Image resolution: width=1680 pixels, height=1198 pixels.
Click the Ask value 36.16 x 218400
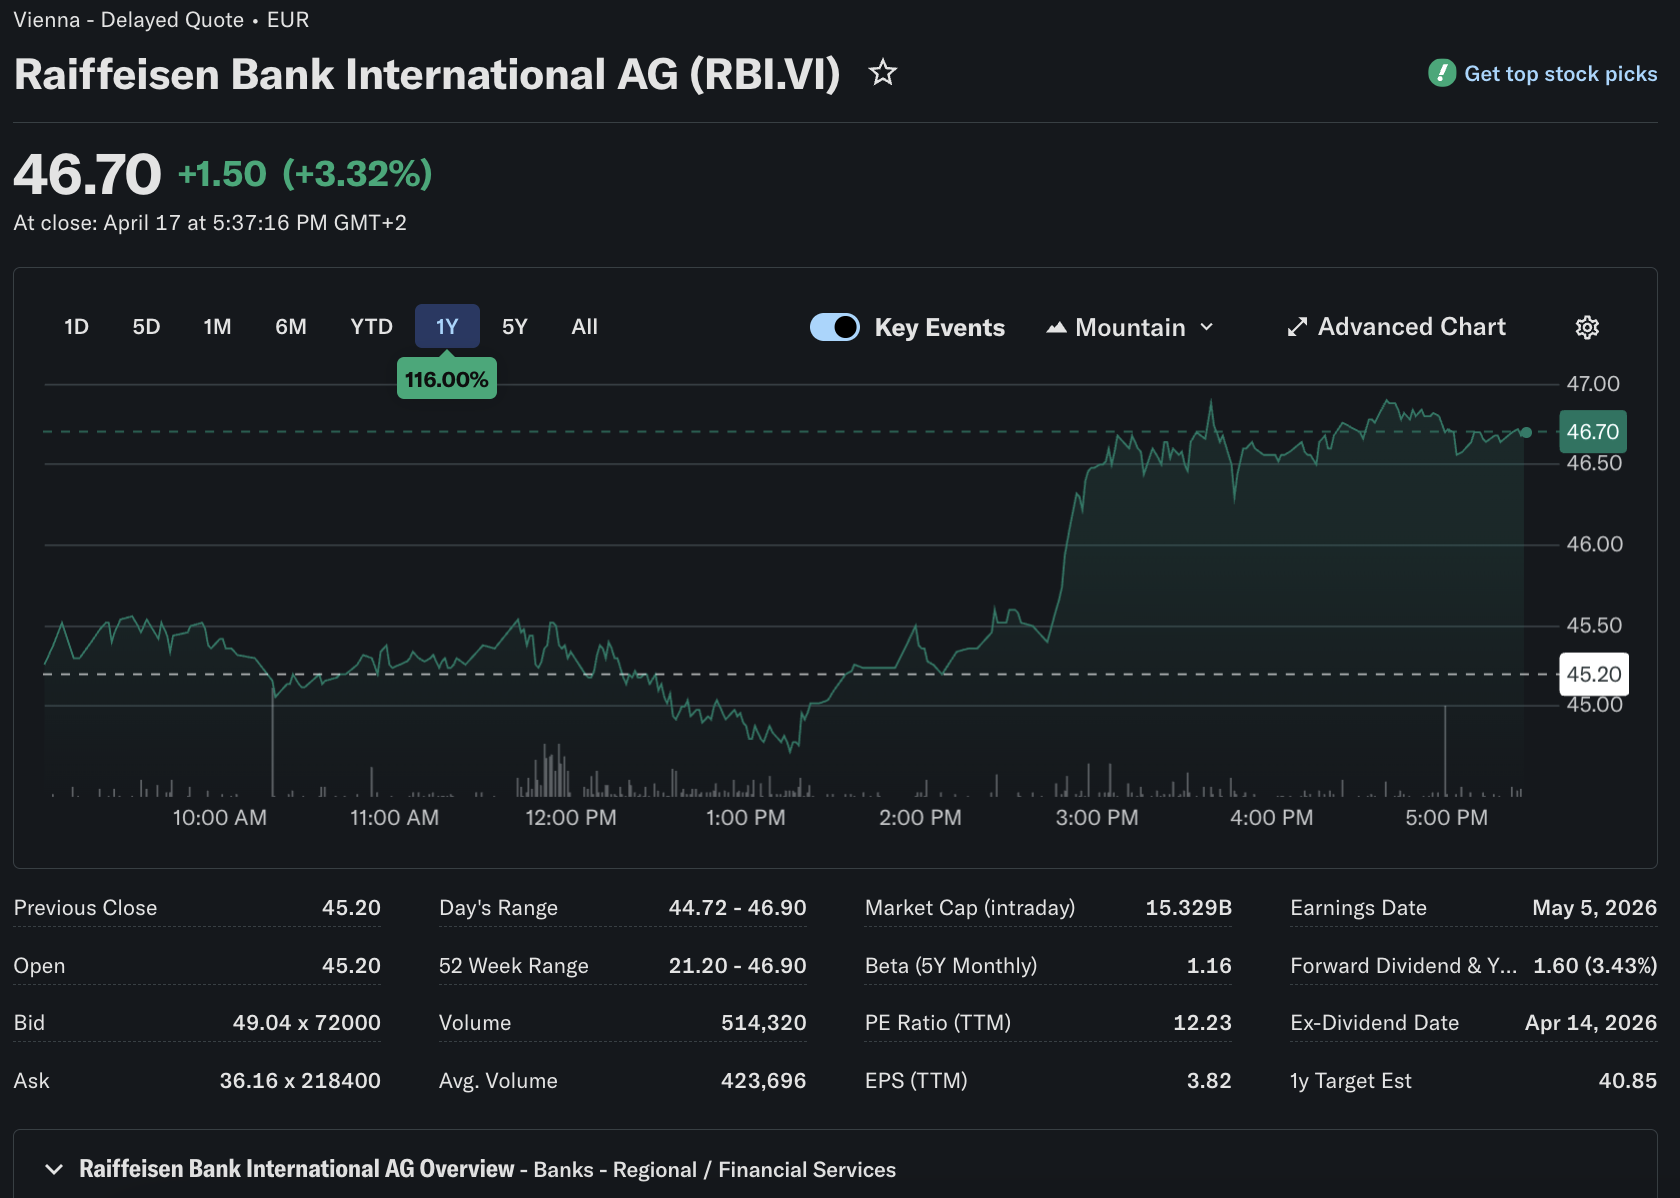pyautogui.click(x=300, y=1081)
